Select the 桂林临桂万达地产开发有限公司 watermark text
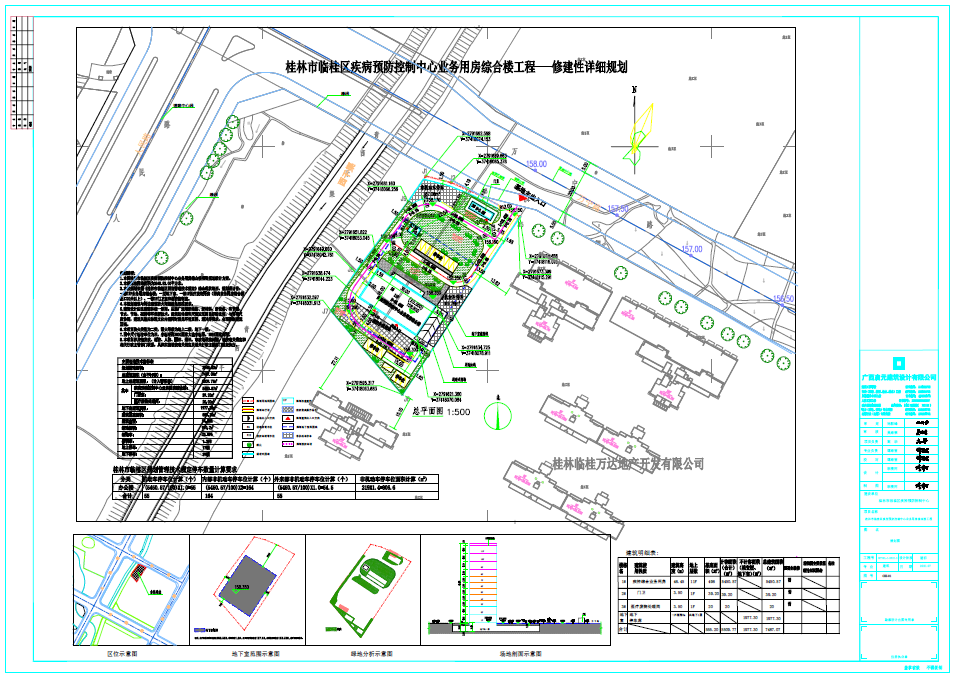 (x=628, y=464)
